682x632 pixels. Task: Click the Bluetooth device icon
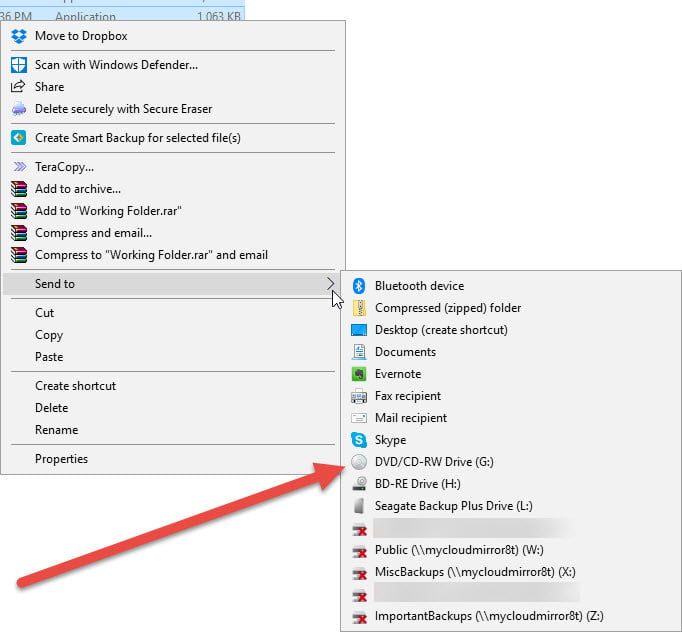click(x=359, y=286)
